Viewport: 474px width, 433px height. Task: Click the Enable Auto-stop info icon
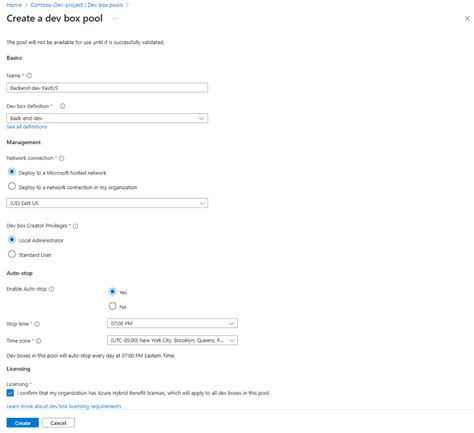coord(51,289)
